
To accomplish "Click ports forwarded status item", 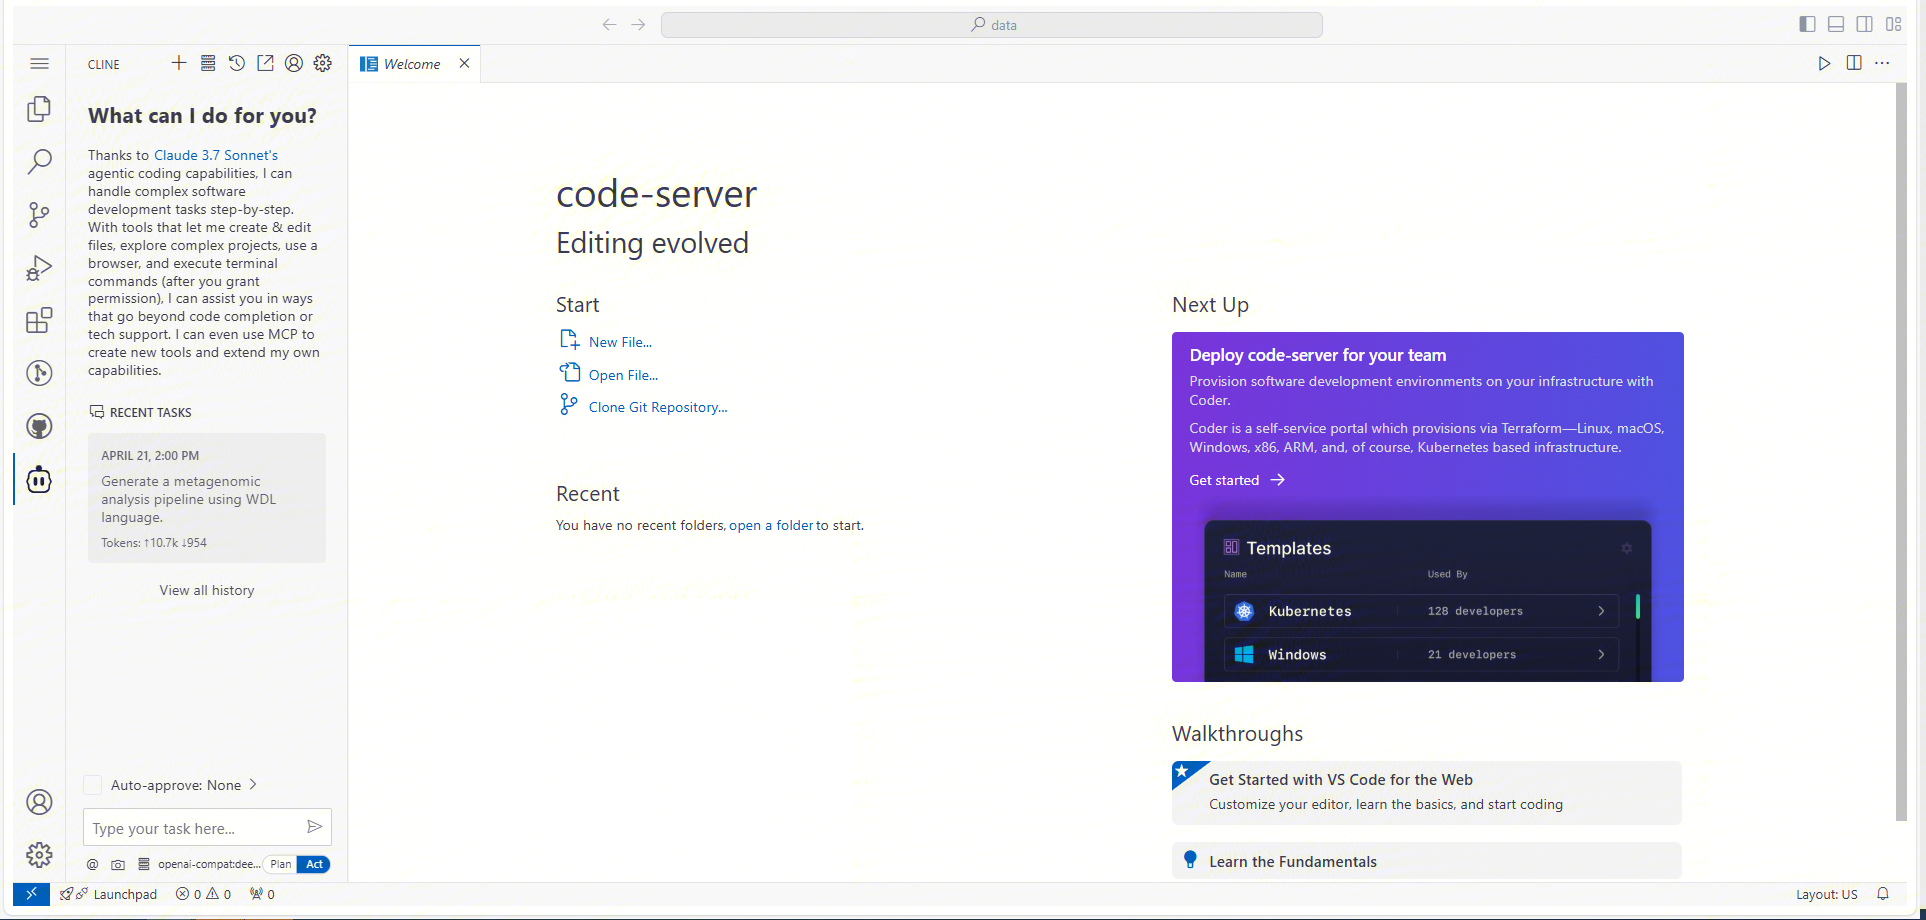I will point(262,894).
